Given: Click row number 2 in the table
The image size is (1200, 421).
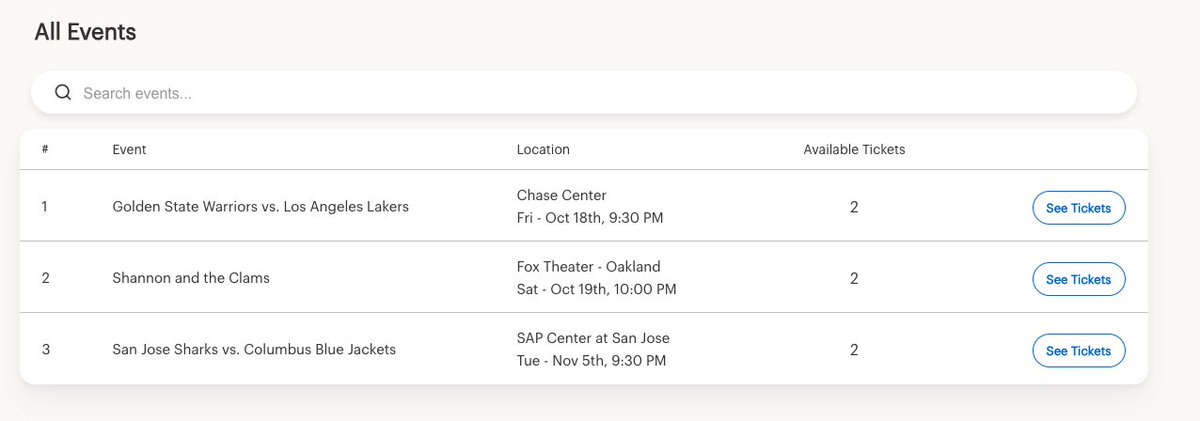Looking at the screenshot, I should point(45,278).
